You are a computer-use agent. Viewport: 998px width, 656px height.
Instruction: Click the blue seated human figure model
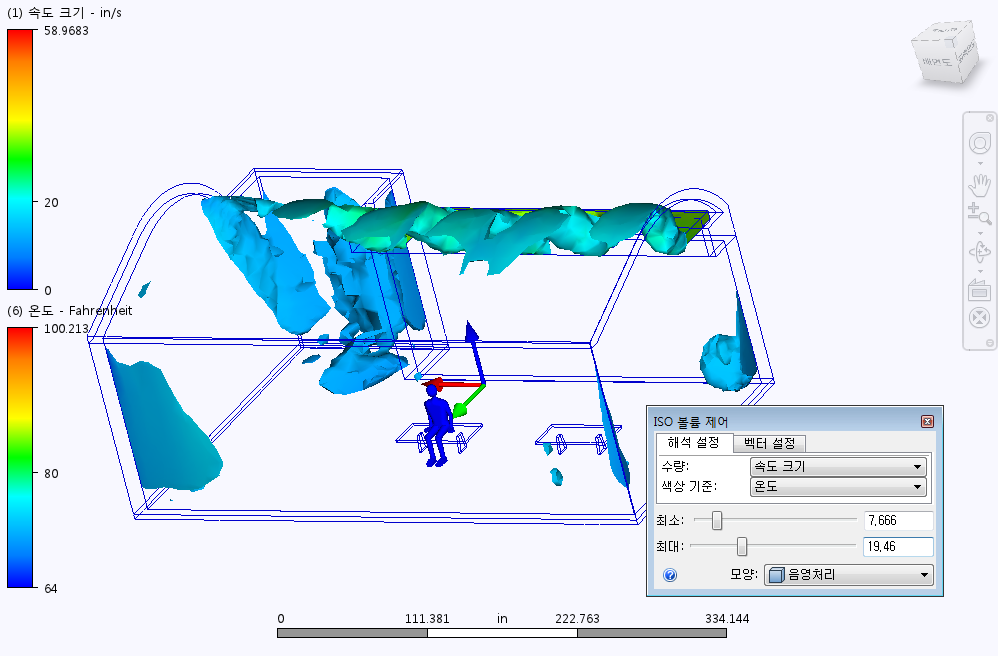point(437,426)
